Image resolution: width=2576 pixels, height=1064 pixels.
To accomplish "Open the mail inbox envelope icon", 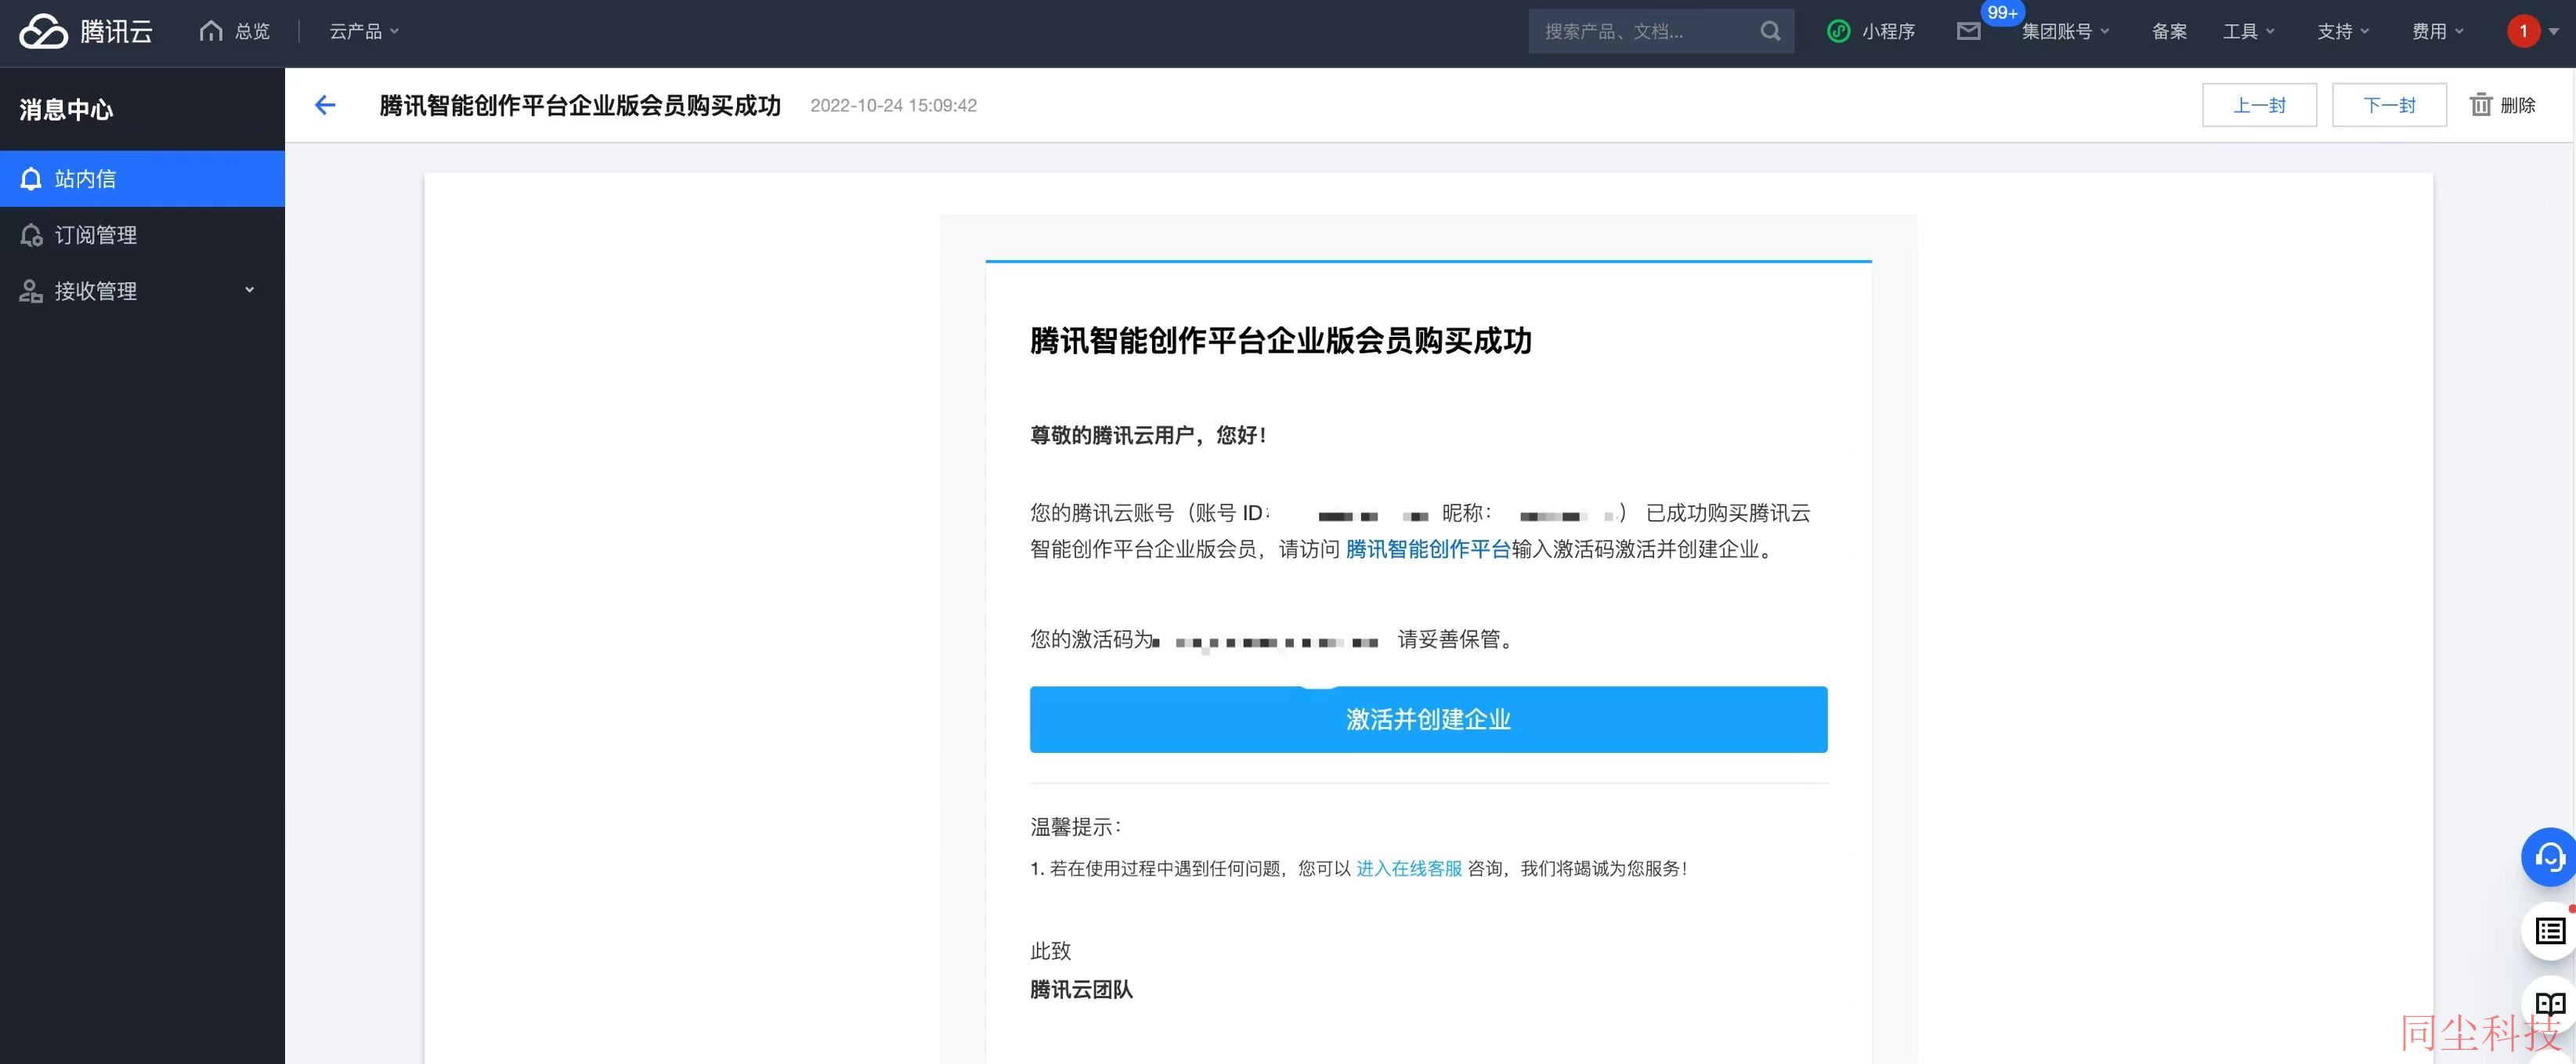I will [x=1968, y=31].
